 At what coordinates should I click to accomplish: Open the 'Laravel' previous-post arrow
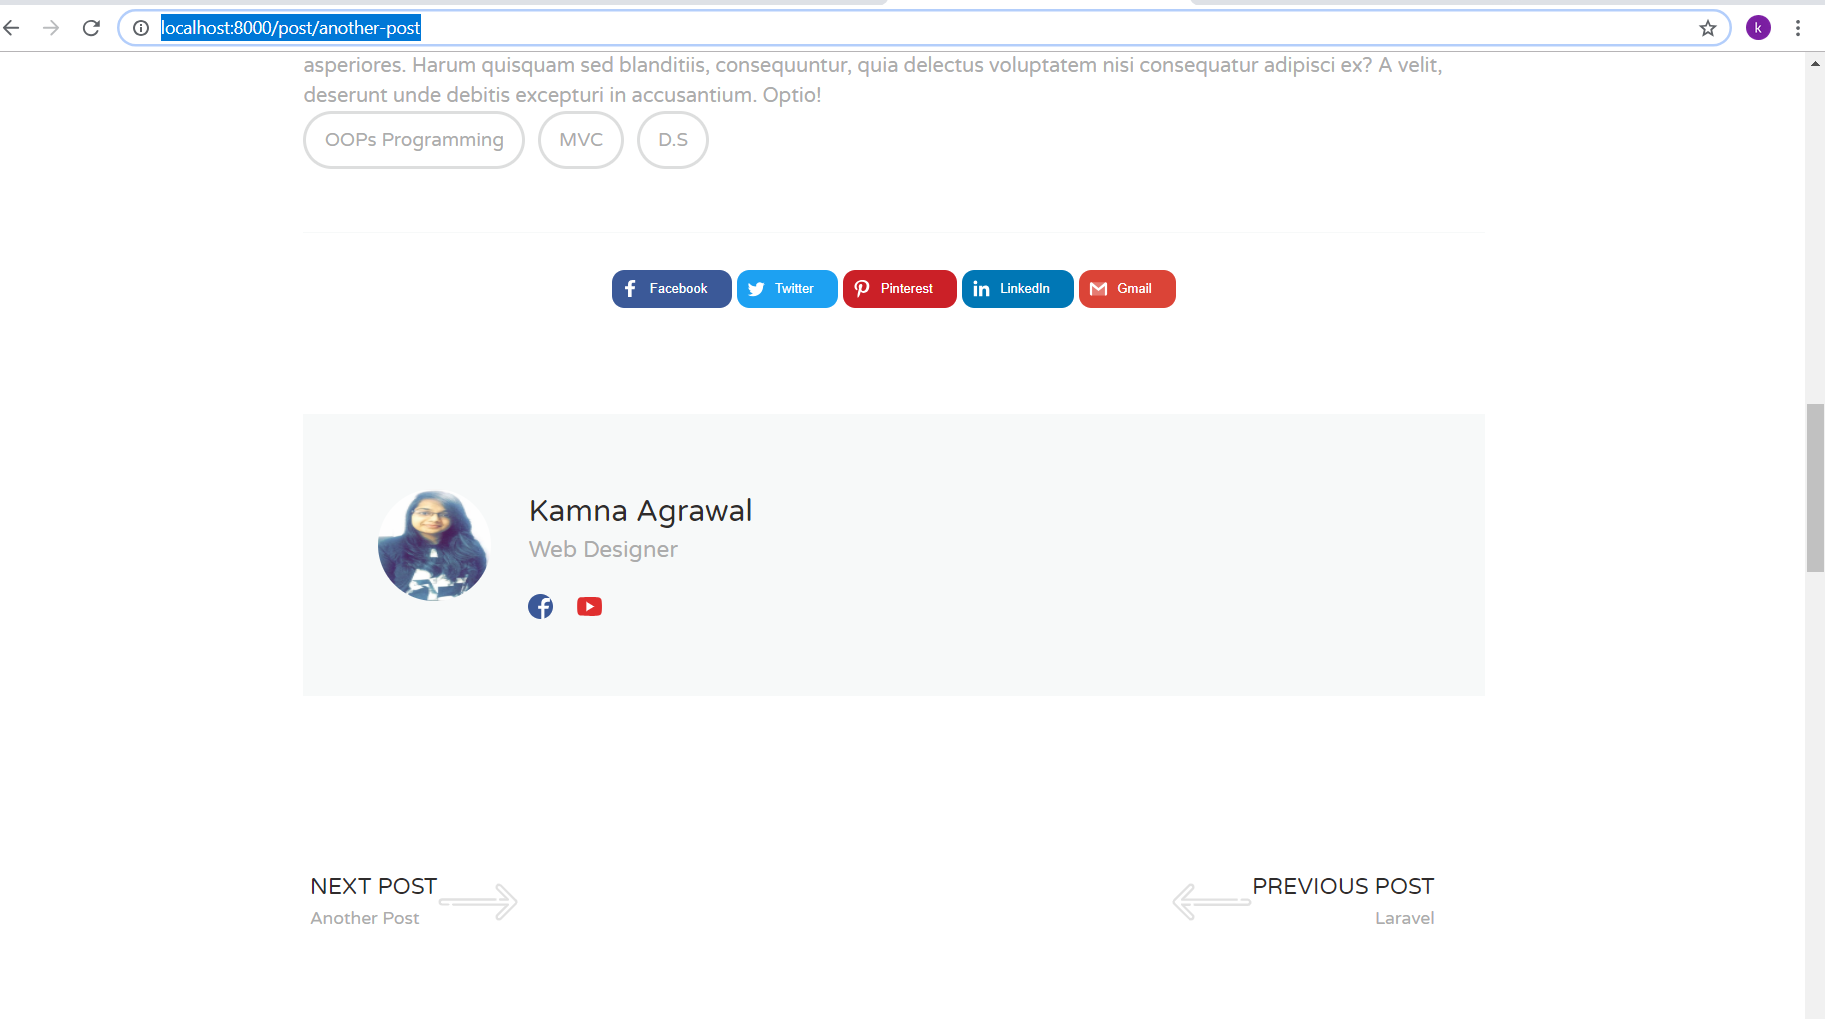point(1212,901)
